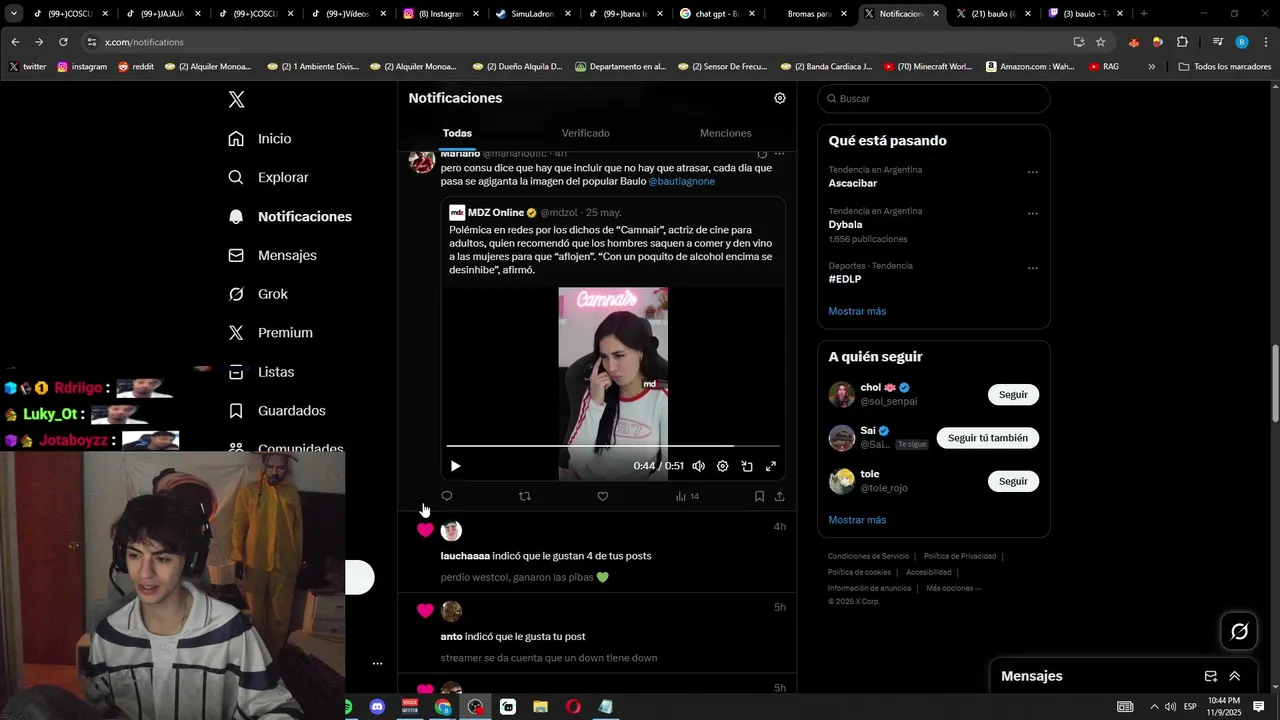The width and height of the screenshot is (1280, 720).
Task: Open more options for #EDLP trend
Action: [x=1033, y=268]
